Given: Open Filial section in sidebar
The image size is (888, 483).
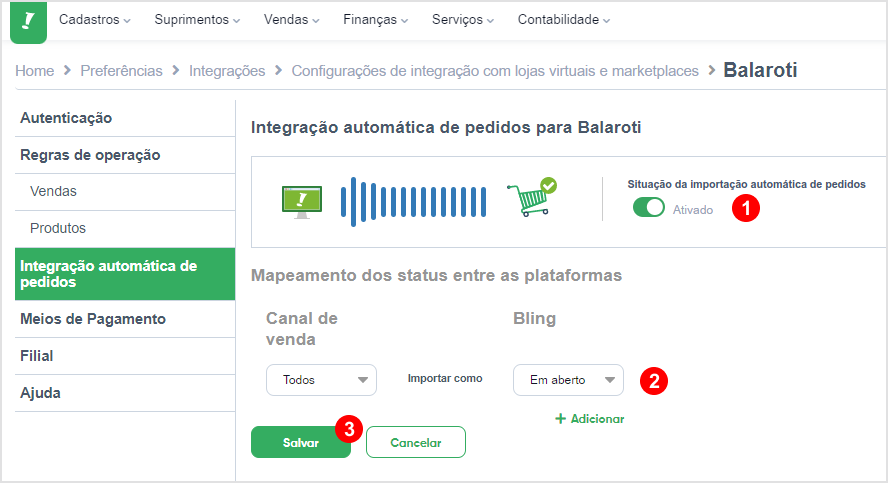Looking at the screenshot, I should pyautogui.click(x=125, y=356).
